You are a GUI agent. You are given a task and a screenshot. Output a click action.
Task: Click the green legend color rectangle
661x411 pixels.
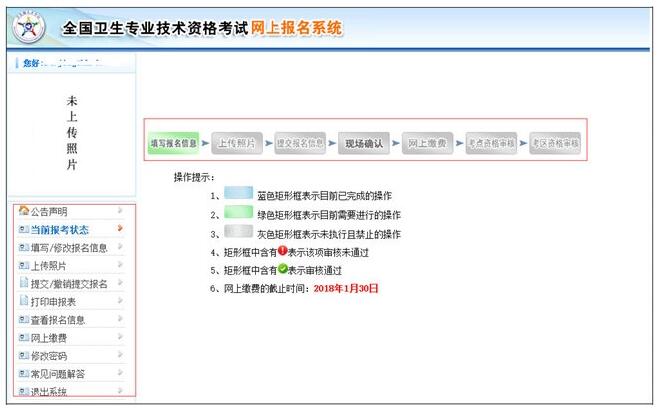pos(239,213)
